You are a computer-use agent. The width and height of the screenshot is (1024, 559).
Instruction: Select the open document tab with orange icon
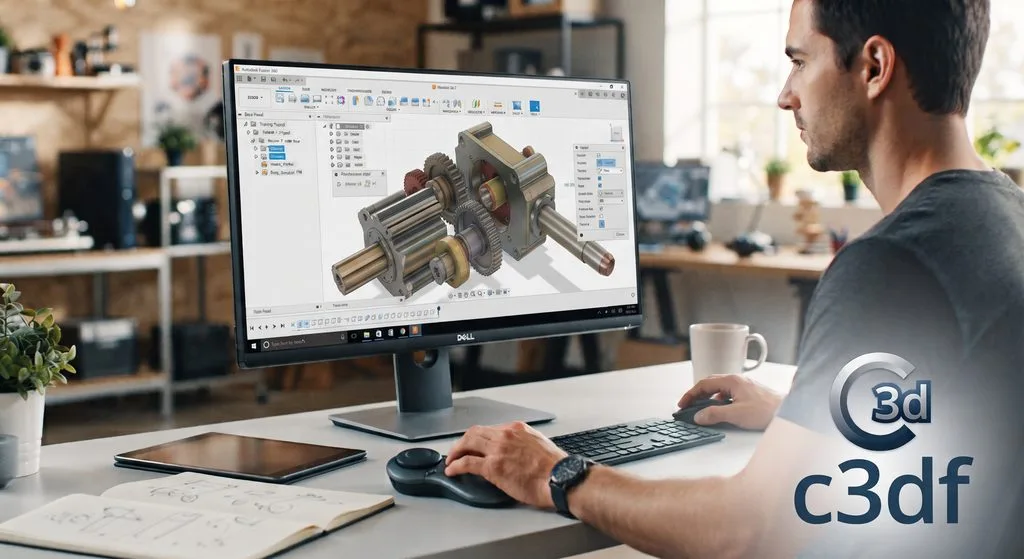pos(444,88)
